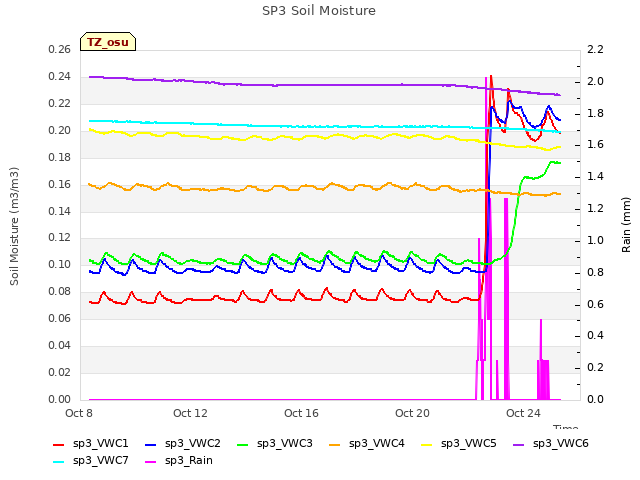Image resolution: width=640 pixels, height=480 pixels.
Task: Click the 0.0 rain axis value
Action: click(x=596, y=399)
